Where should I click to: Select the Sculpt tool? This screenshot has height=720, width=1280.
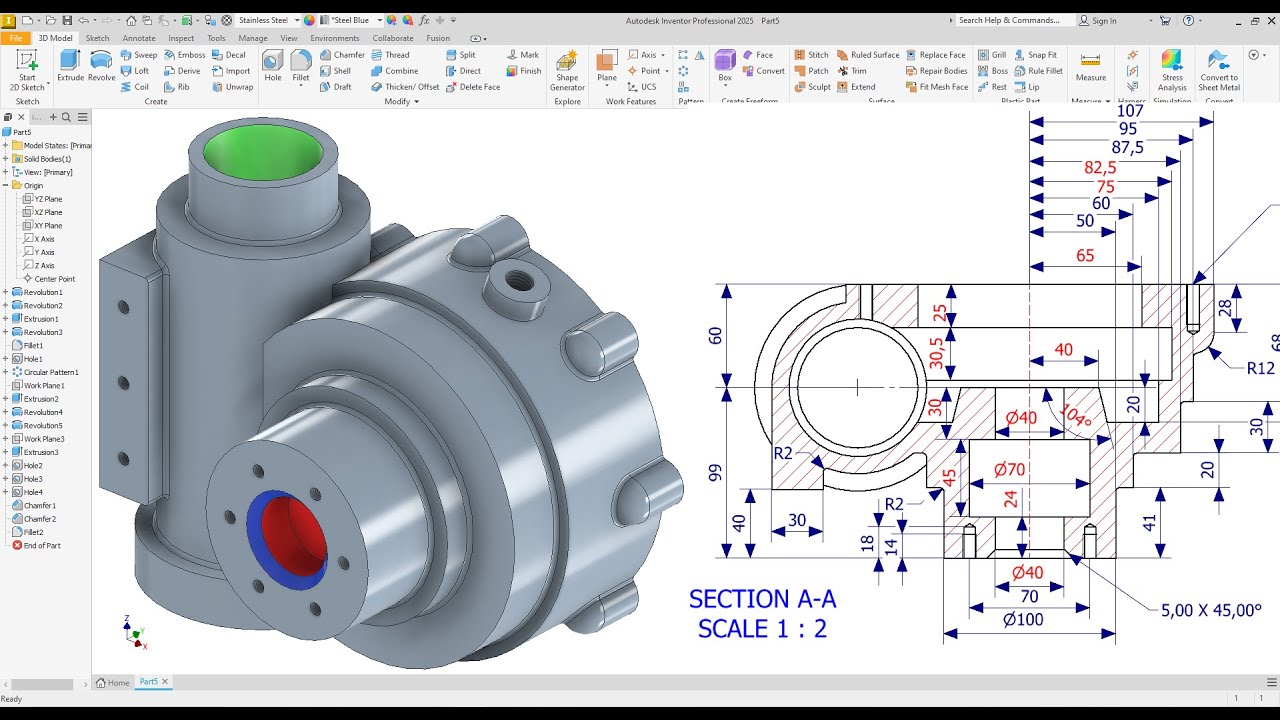coord(812,87)
